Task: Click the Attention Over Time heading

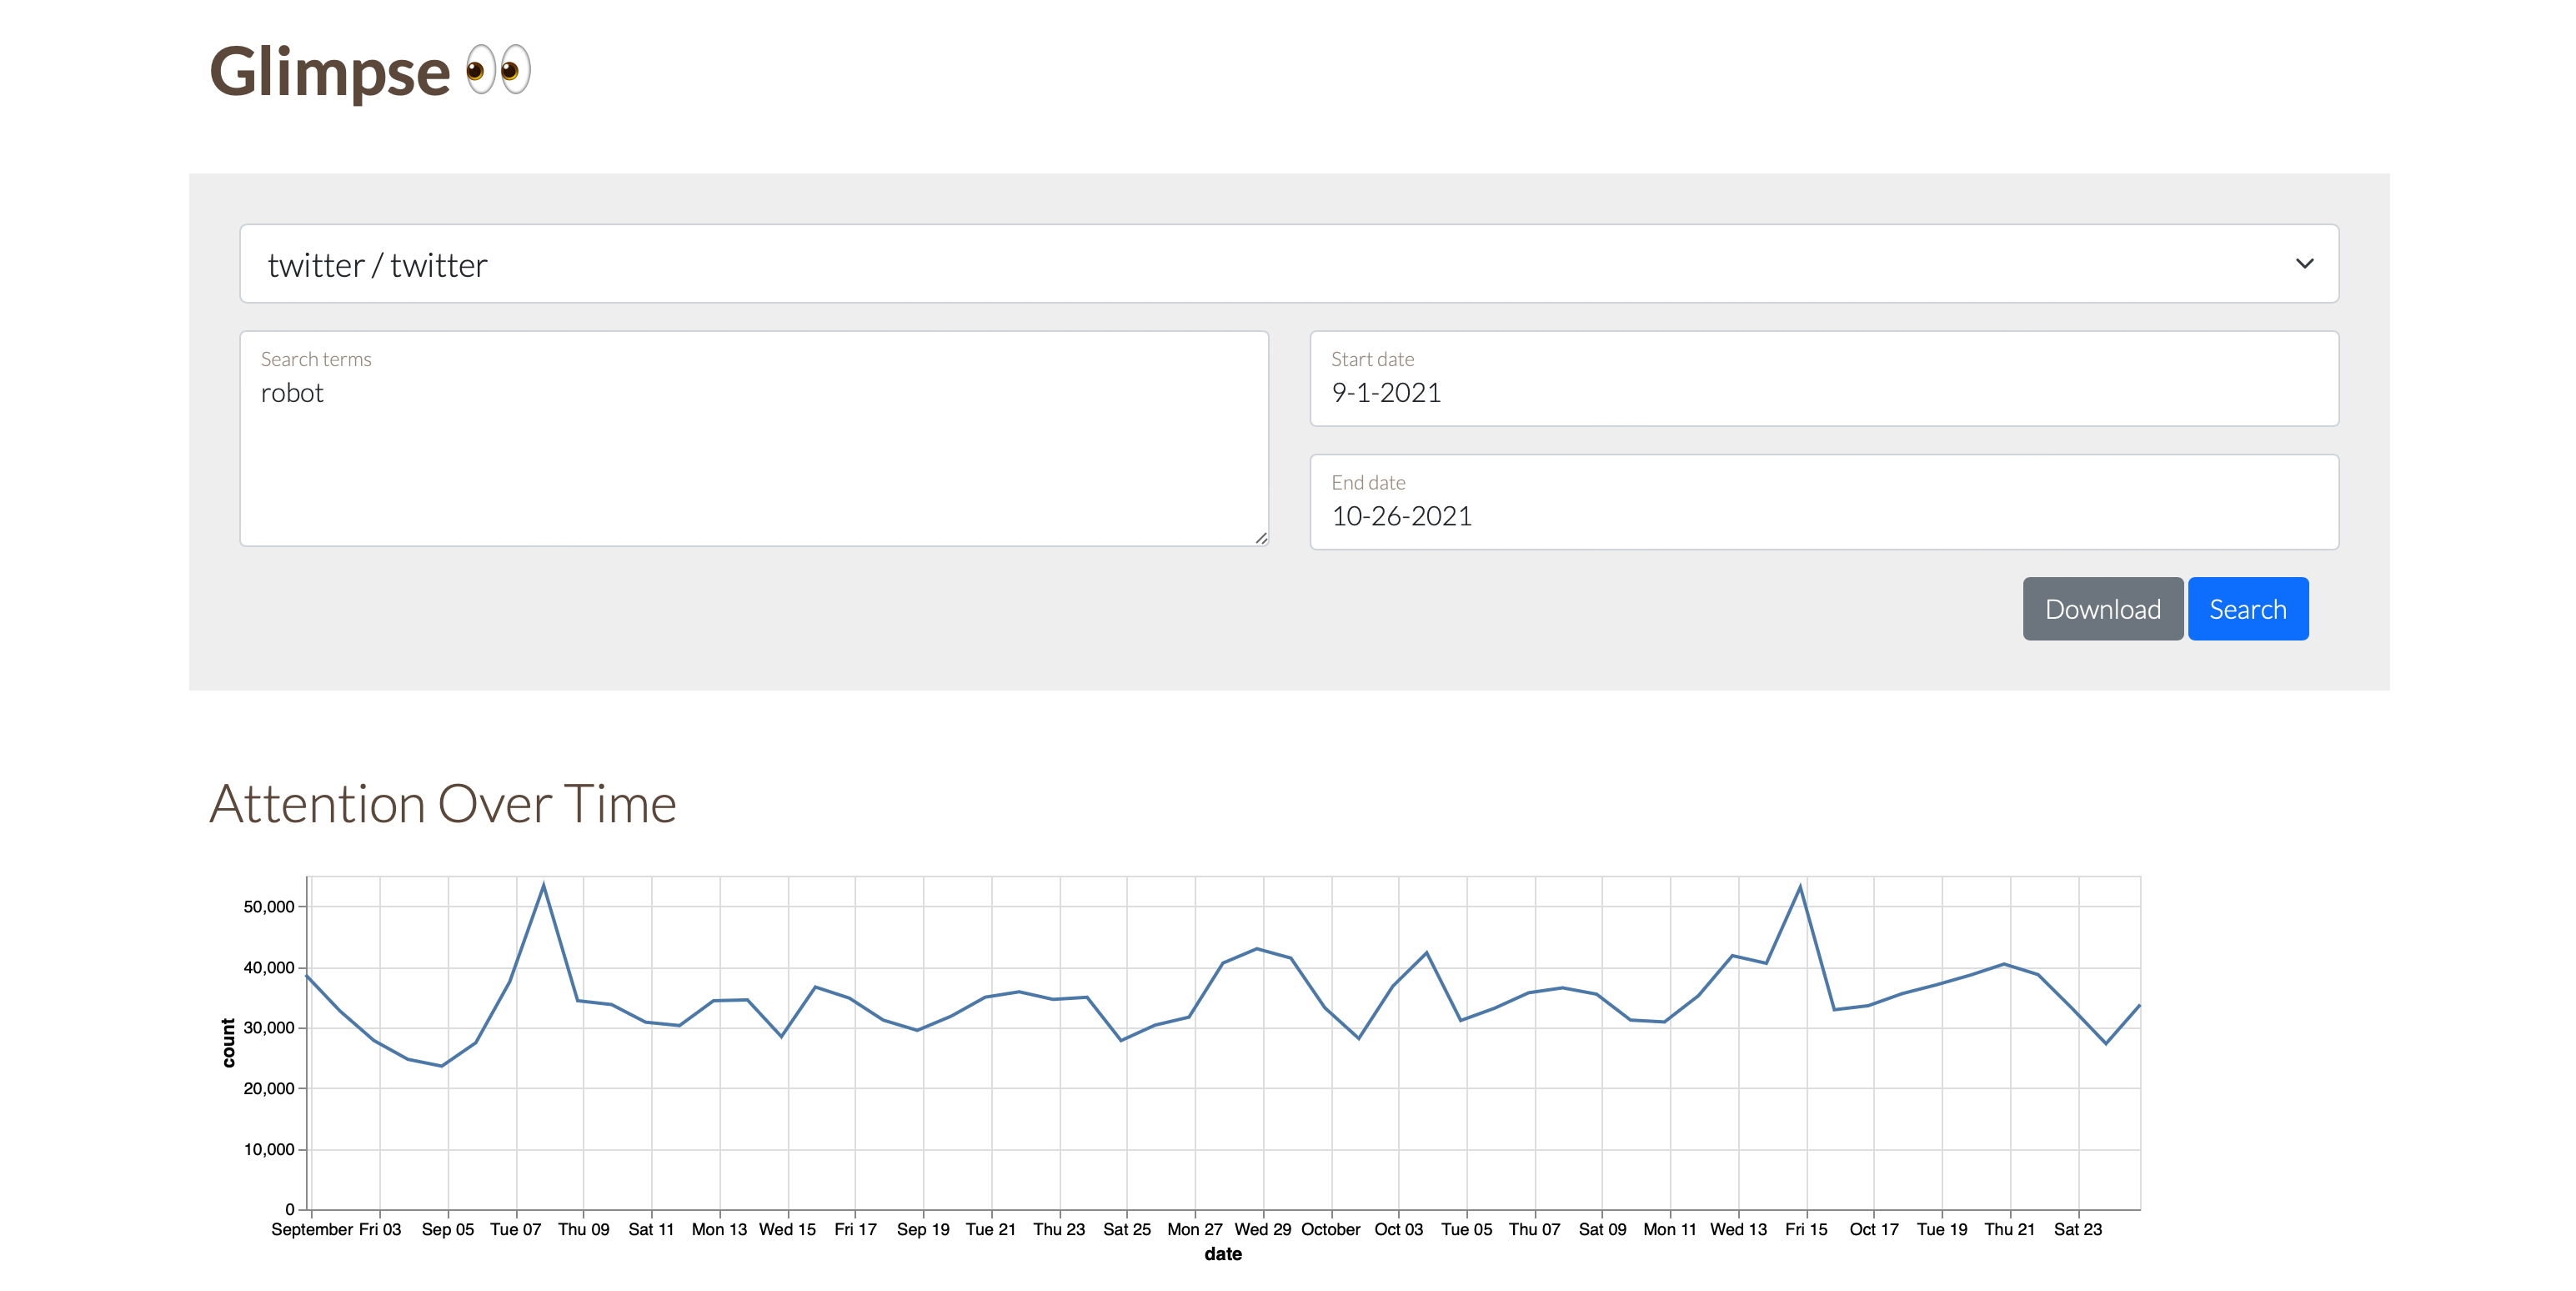Action: pyautogui.click(x=443, y=803)
